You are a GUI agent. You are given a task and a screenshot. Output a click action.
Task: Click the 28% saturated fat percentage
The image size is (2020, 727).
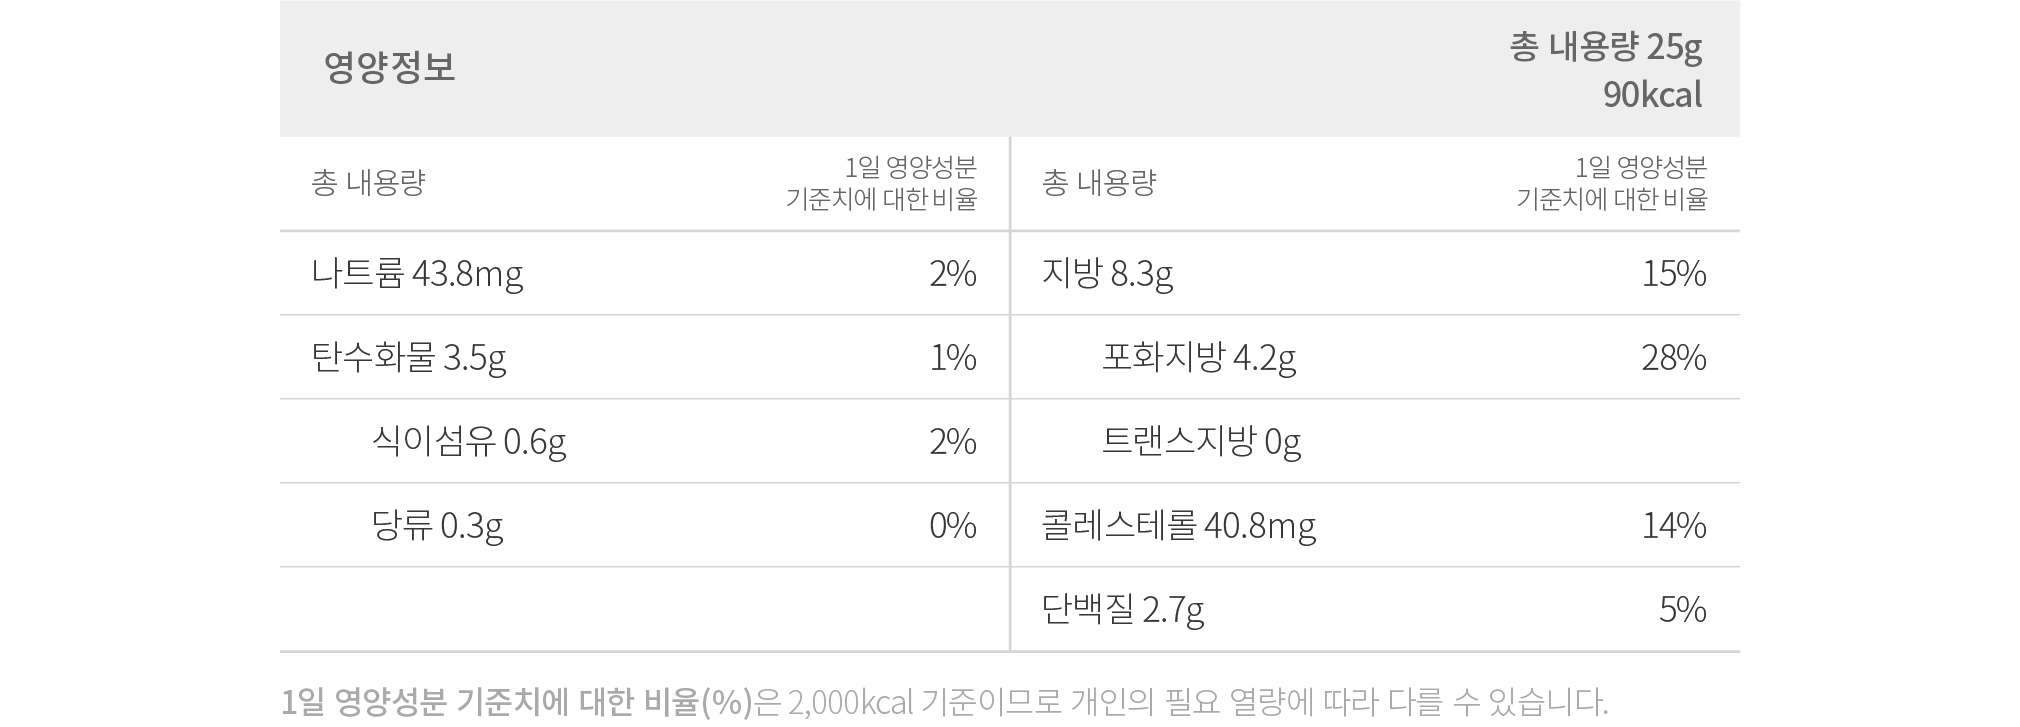pos(1674,357)
